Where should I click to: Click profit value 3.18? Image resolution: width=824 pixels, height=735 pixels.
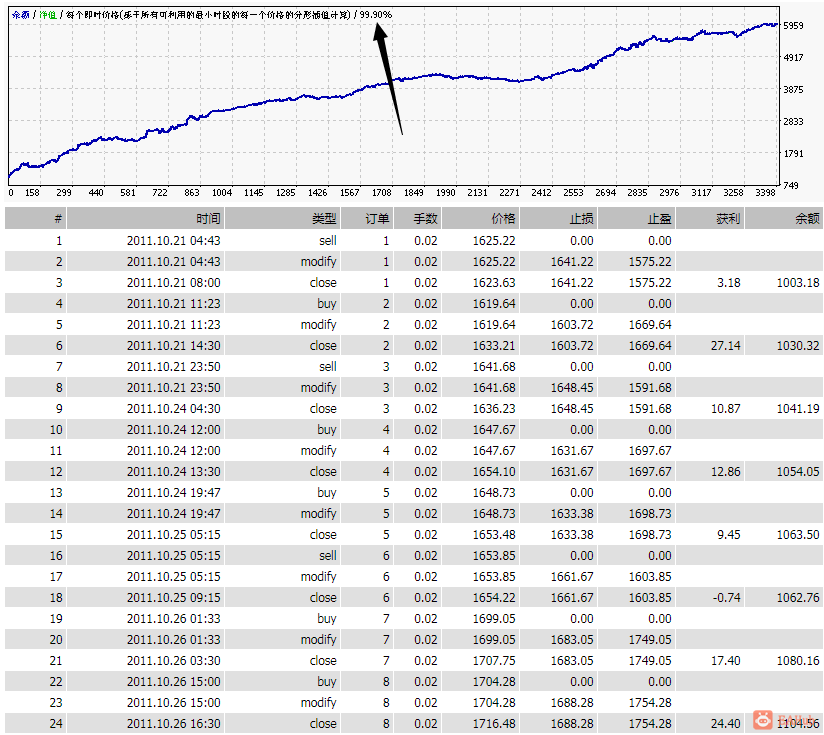[x=728, y=283]
